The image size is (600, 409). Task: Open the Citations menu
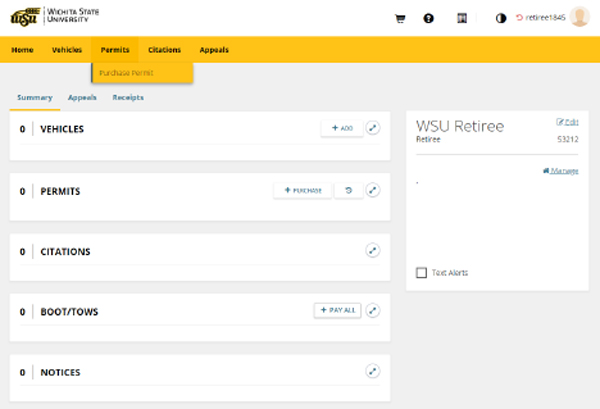click(165, 50)
